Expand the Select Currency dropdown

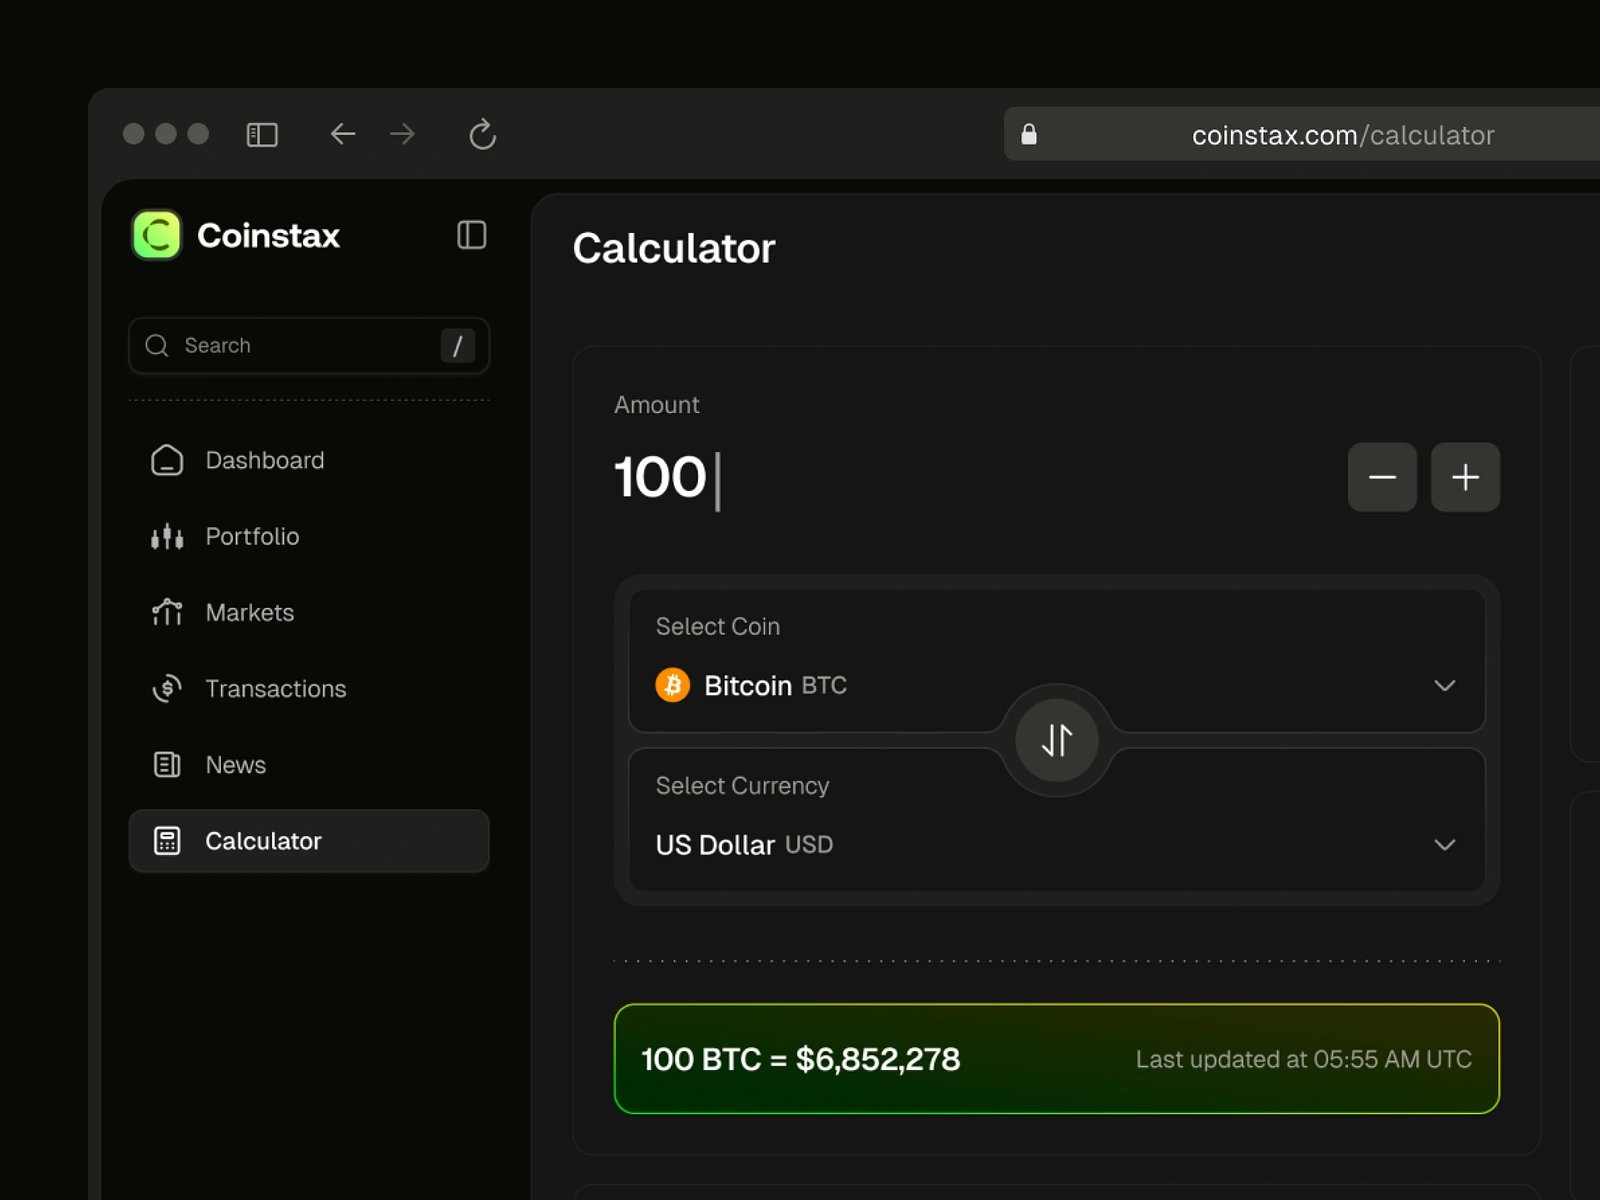tap(1444, 845)
